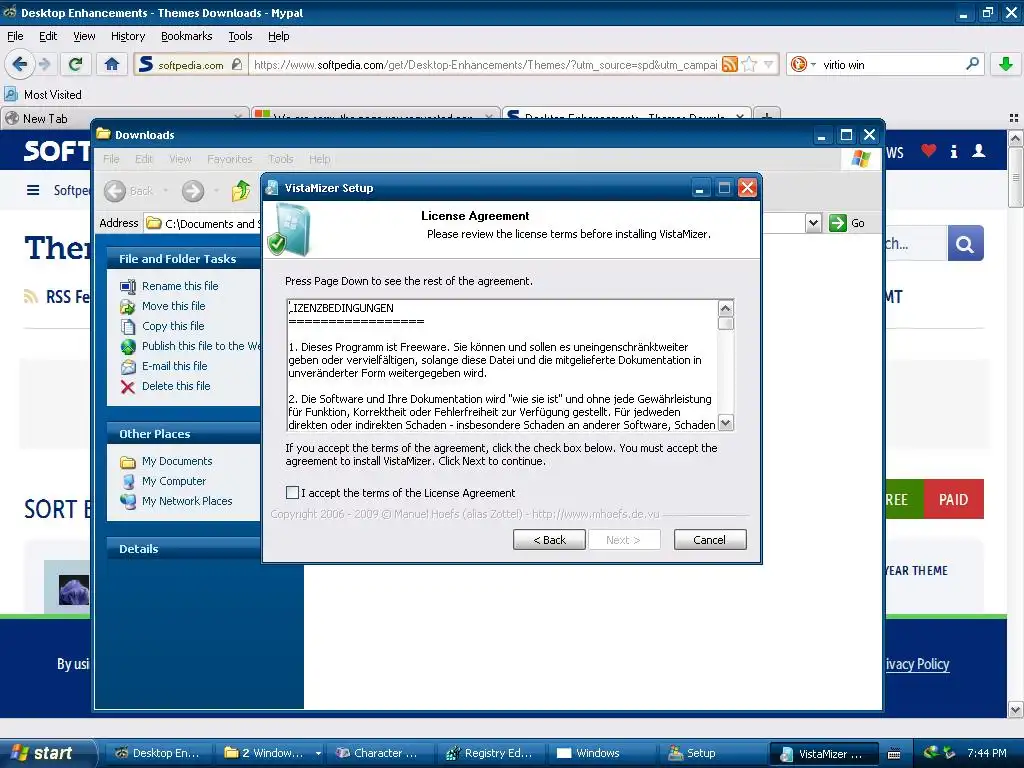This screenshot has width=1024, height=768.
Task: Click Softpedia red heart icon
Action: coord(929,152)
